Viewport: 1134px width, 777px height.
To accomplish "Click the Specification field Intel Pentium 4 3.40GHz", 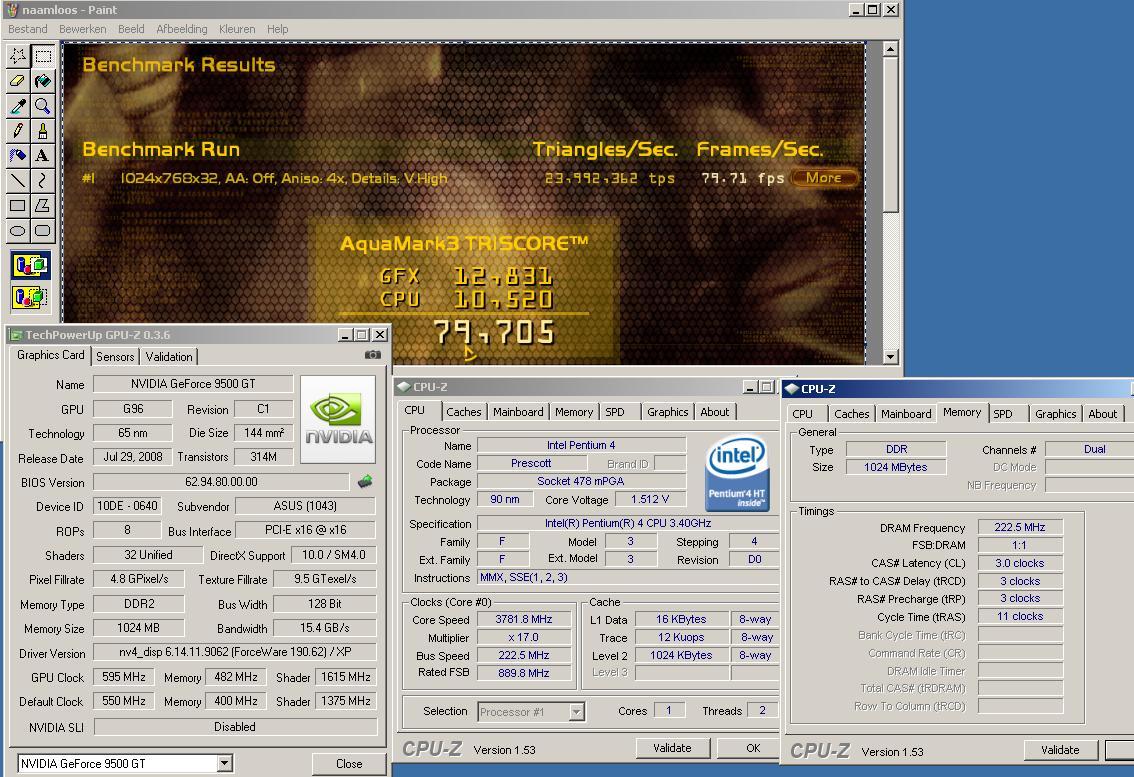I will click(x=628, y=523).
